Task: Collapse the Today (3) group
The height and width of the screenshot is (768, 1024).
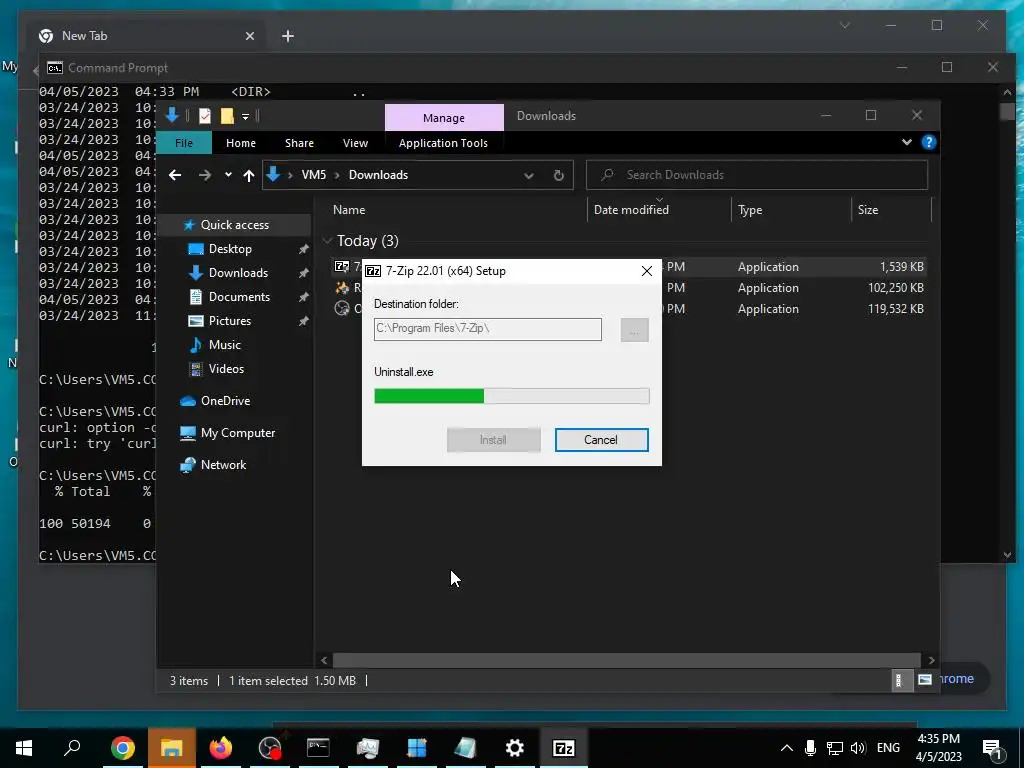Action: tap(327, 241)
